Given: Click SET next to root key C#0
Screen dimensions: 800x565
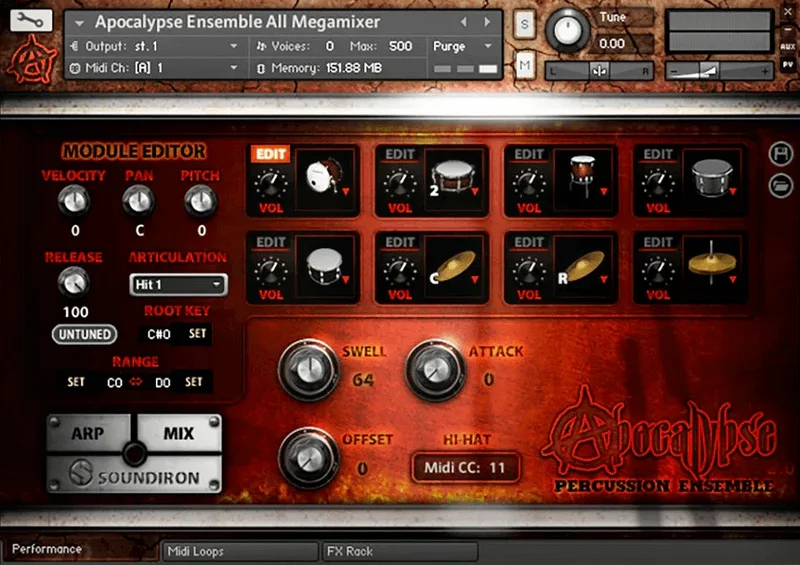Looking at the screenshot, I should (197, 334).
